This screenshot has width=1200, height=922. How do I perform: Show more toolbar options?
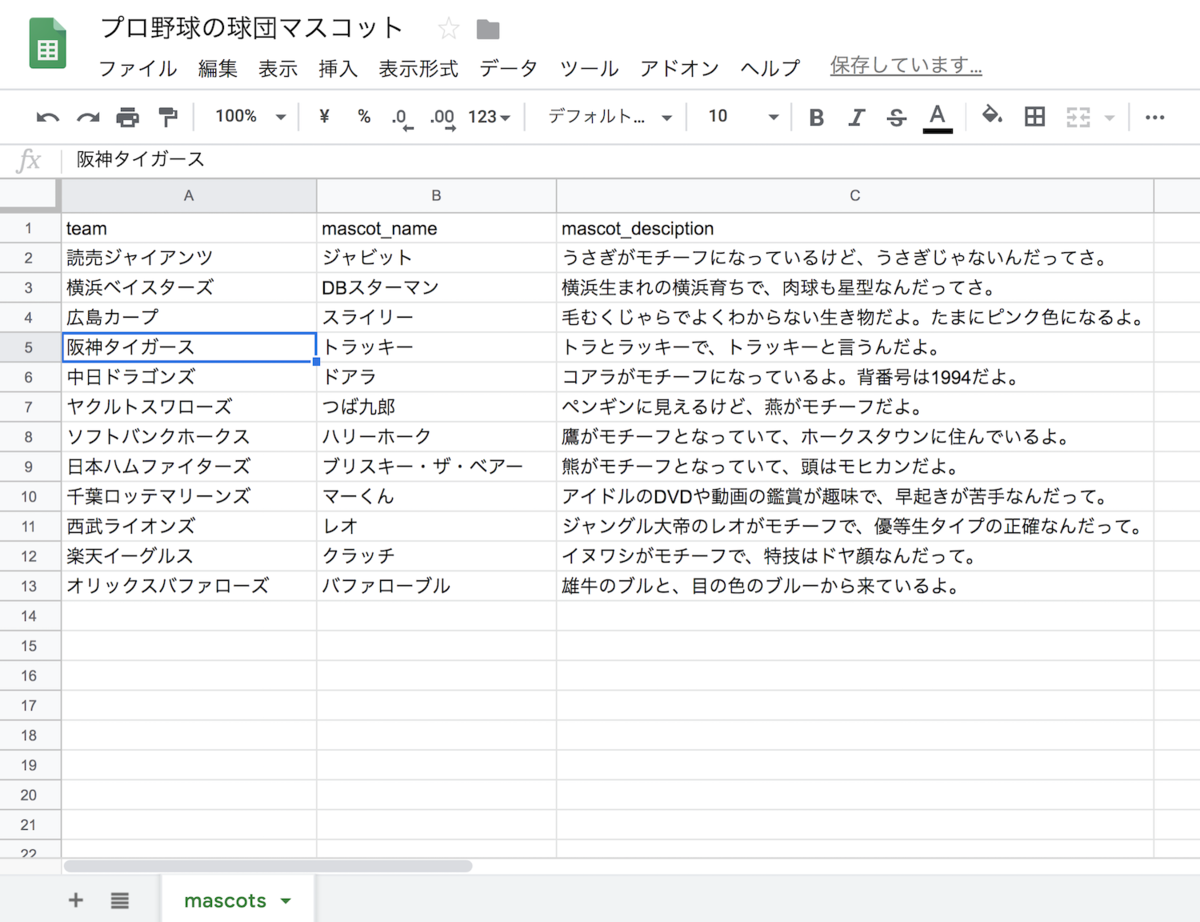pos(1155,117)
